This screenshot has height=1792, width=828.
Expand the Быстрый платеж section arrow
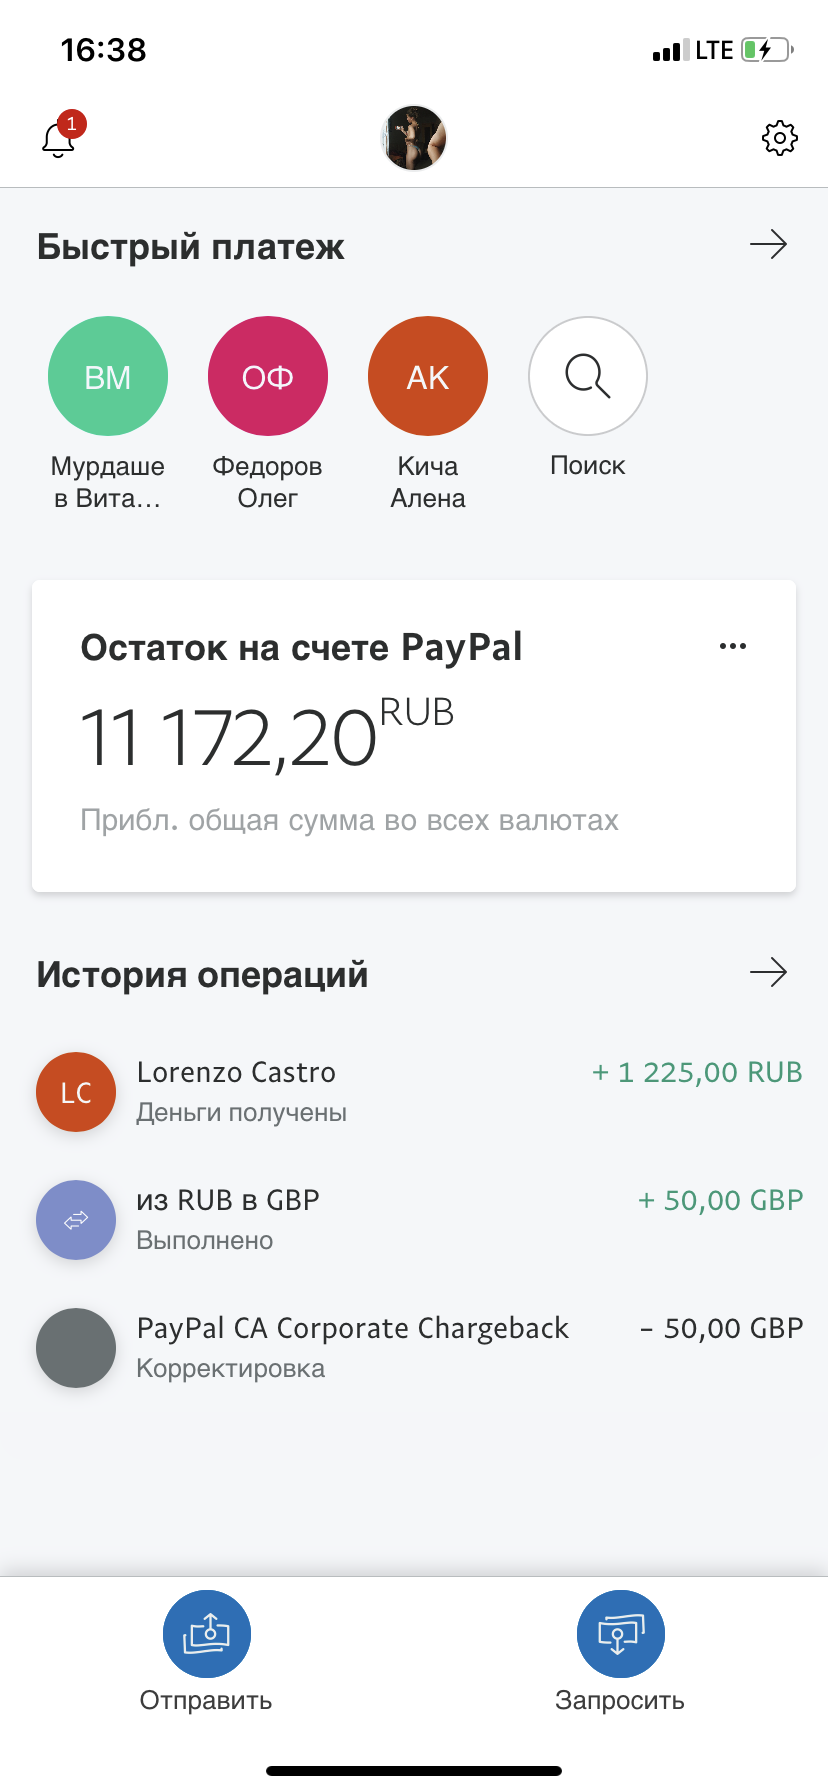[768, 245]
